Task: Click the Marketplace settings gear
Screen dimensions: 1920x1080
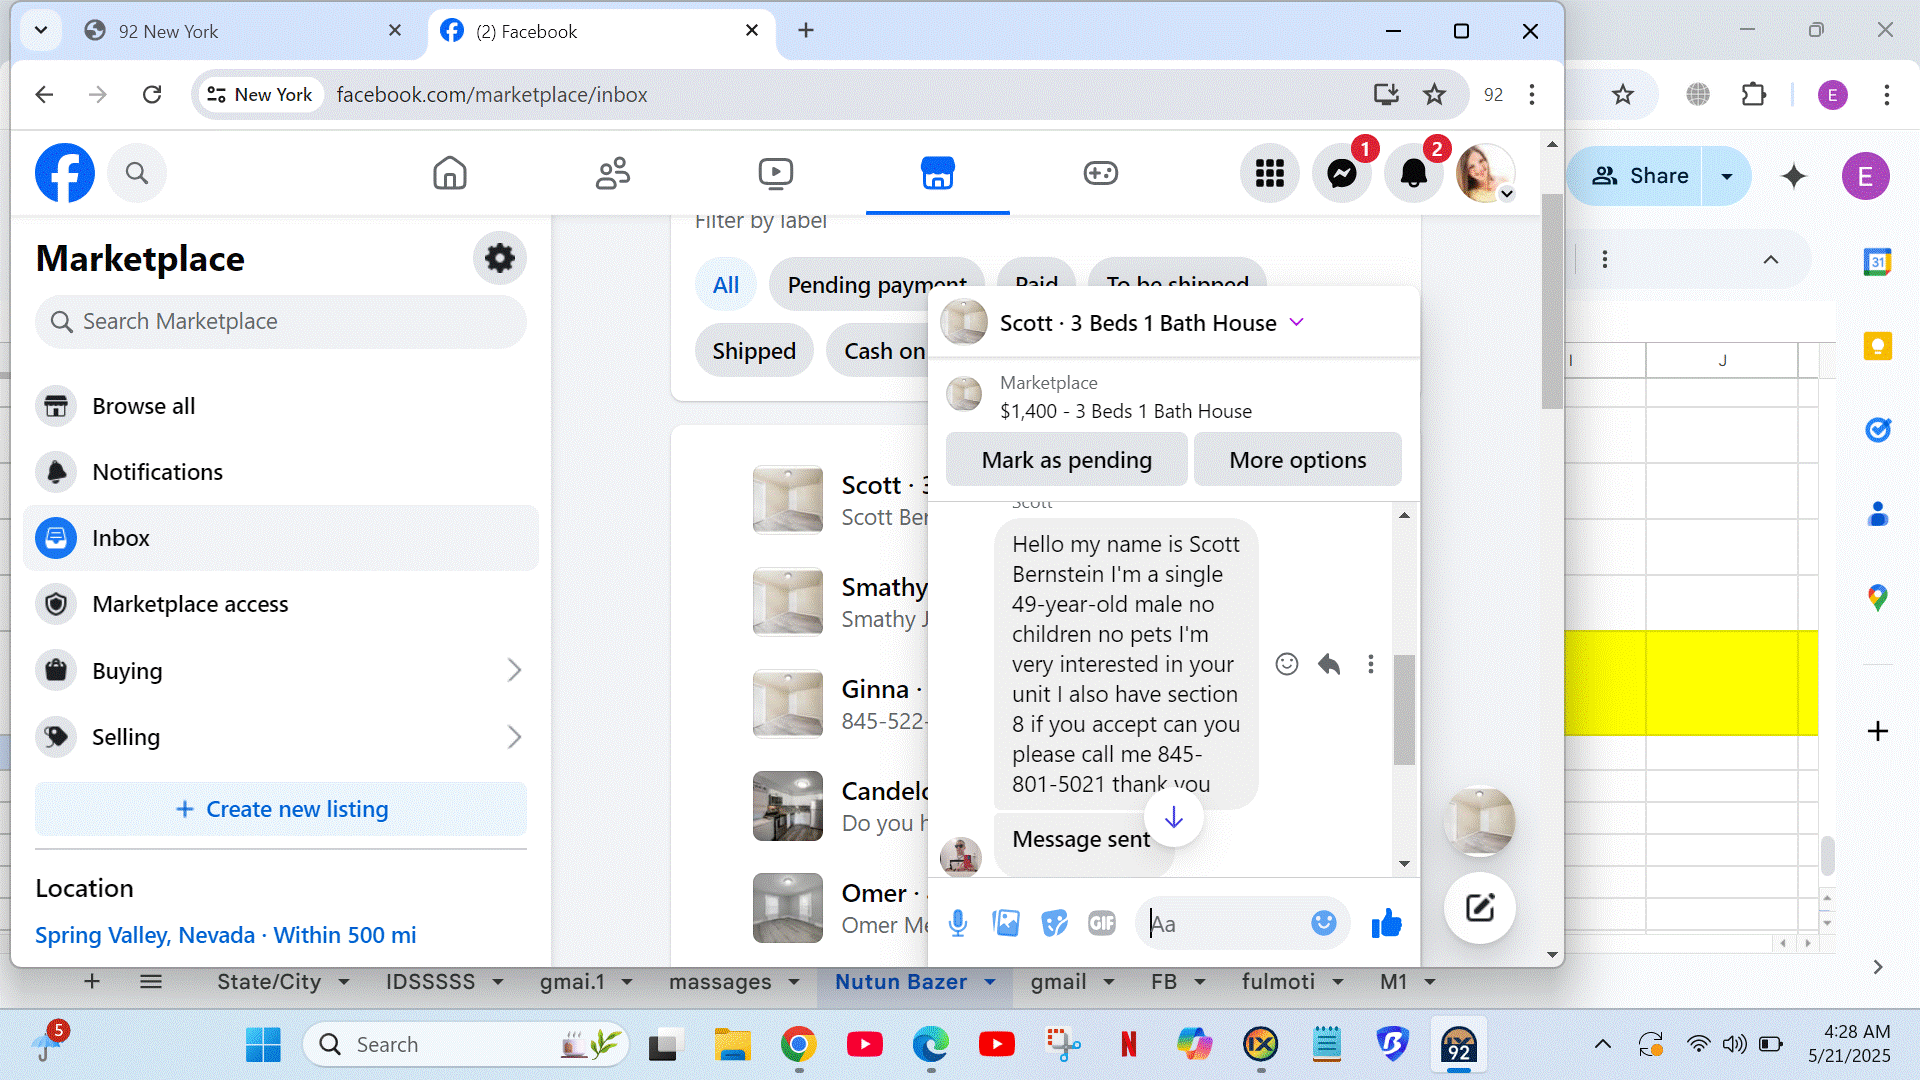Action: (499, 259)
